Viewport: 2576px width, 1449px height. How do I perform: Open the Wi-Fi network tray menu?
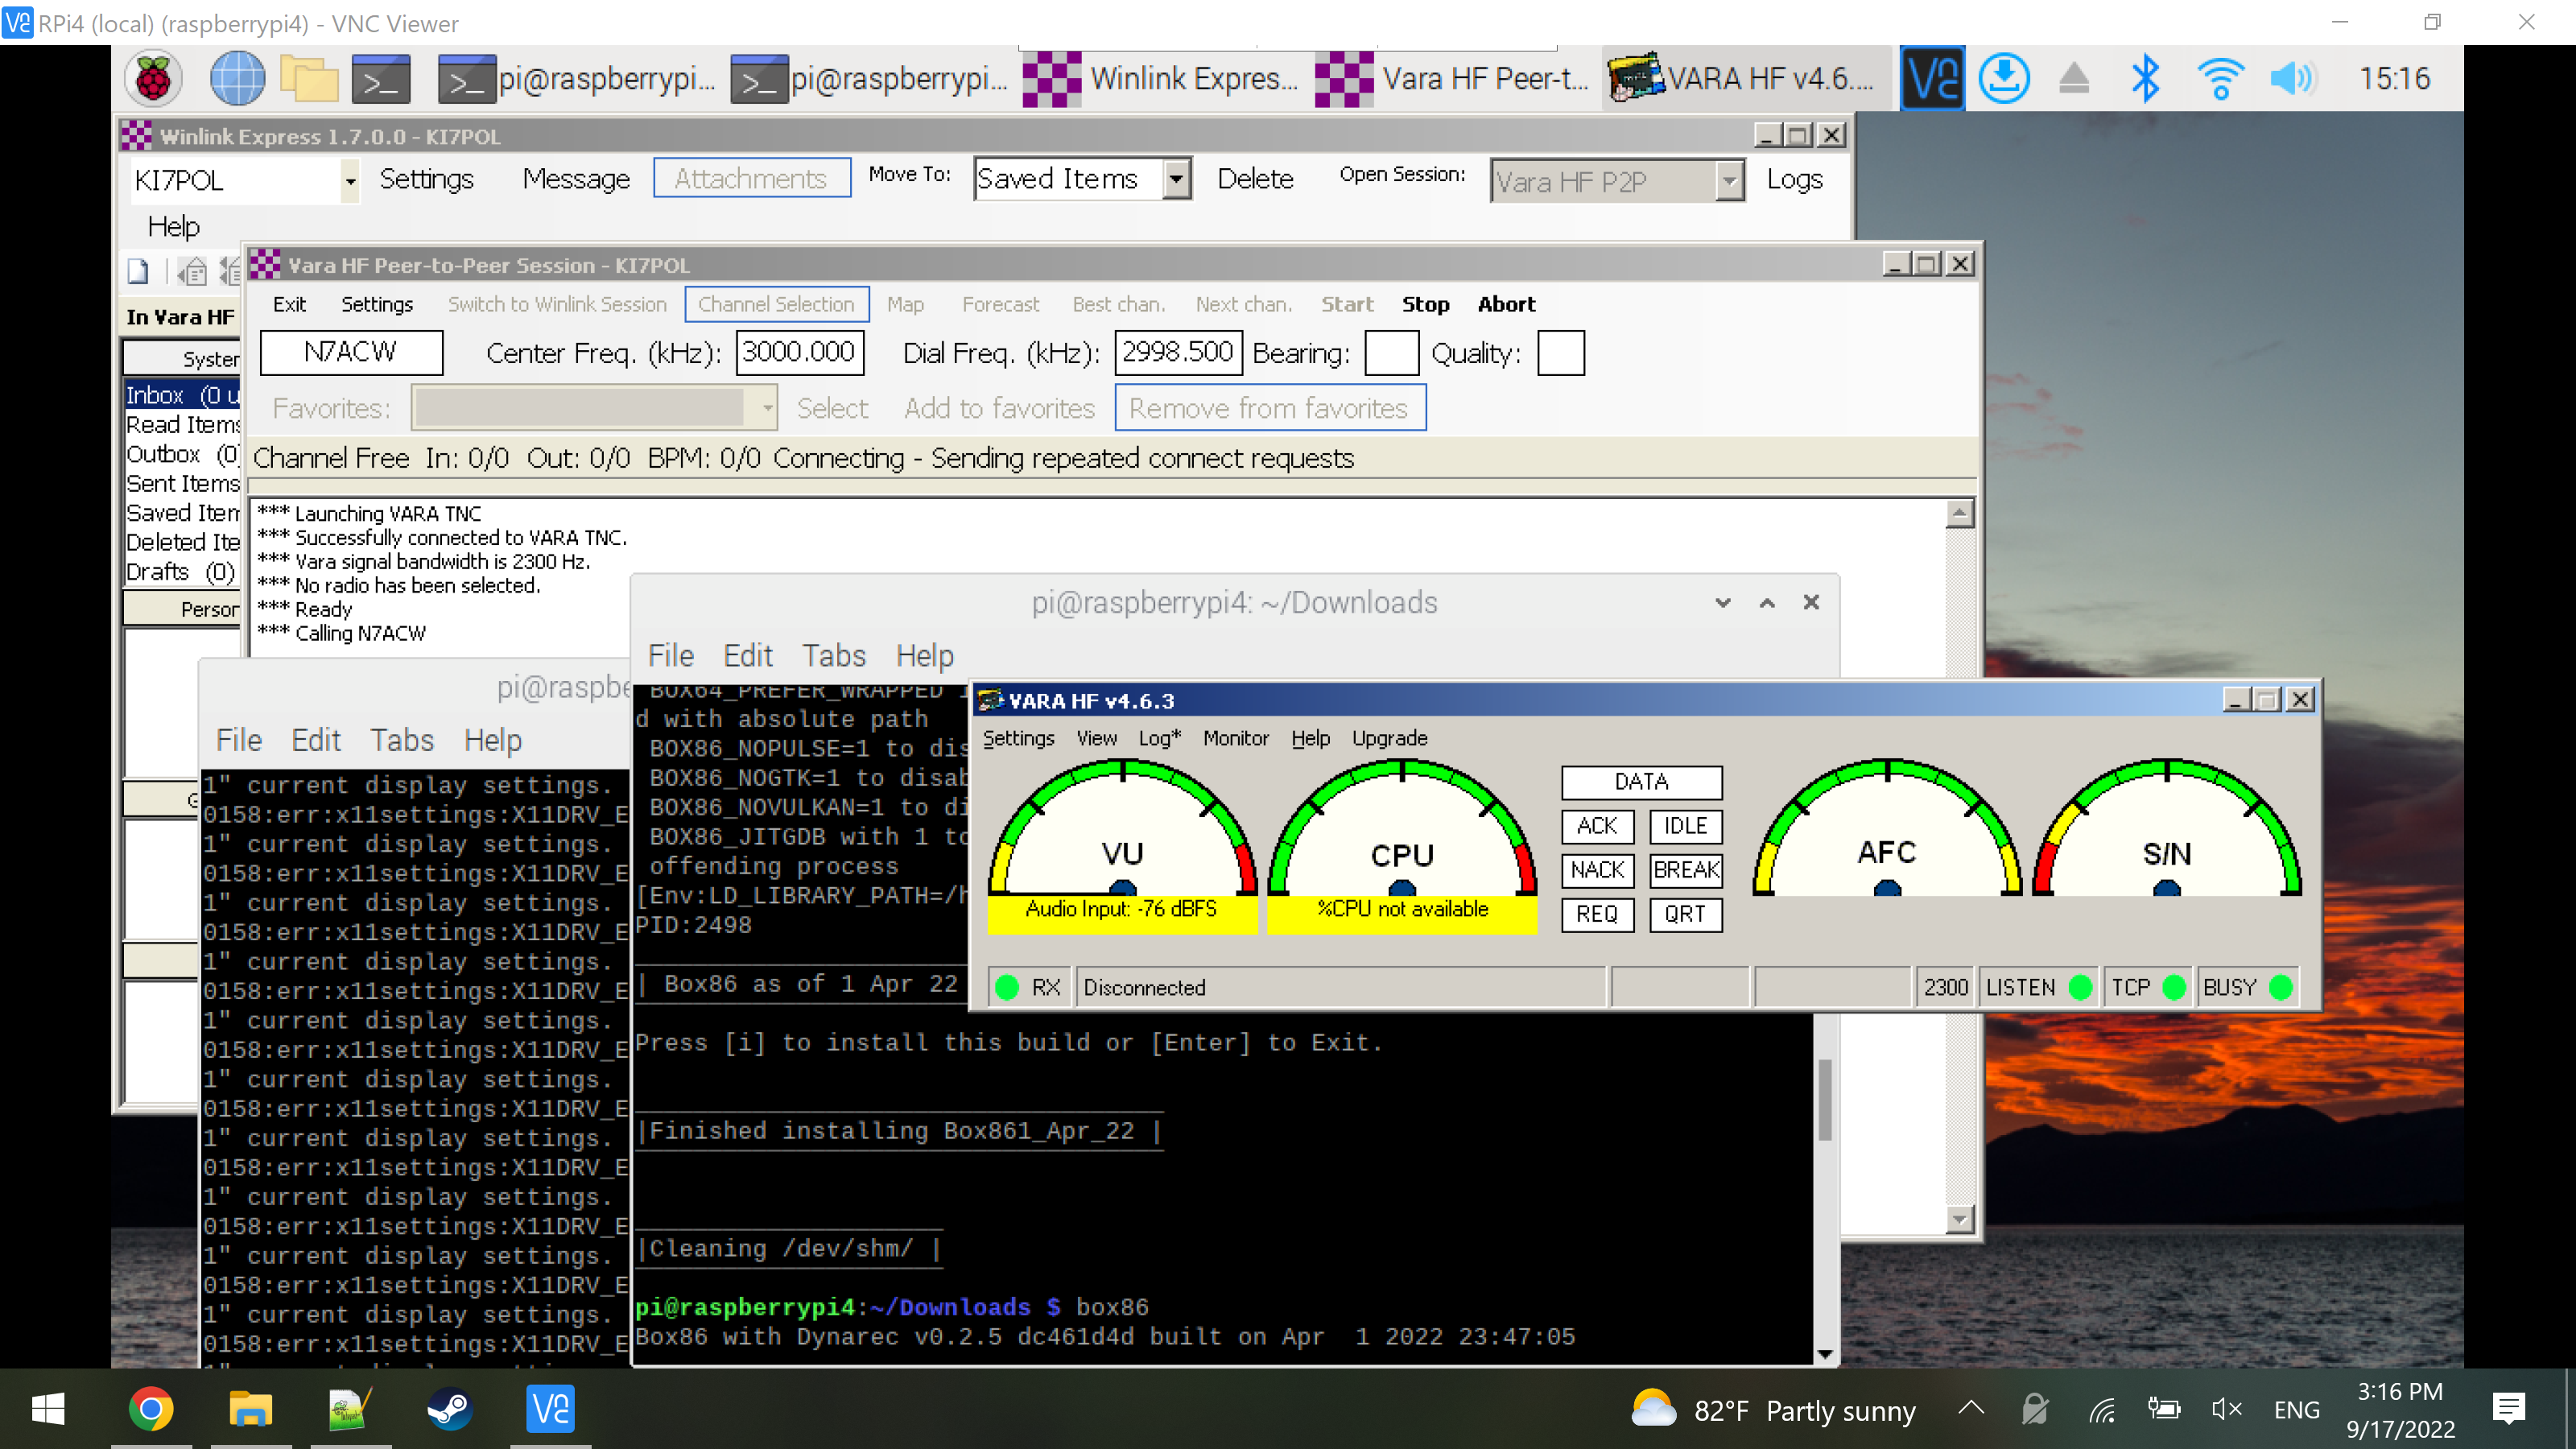[x=2220, y=78]
